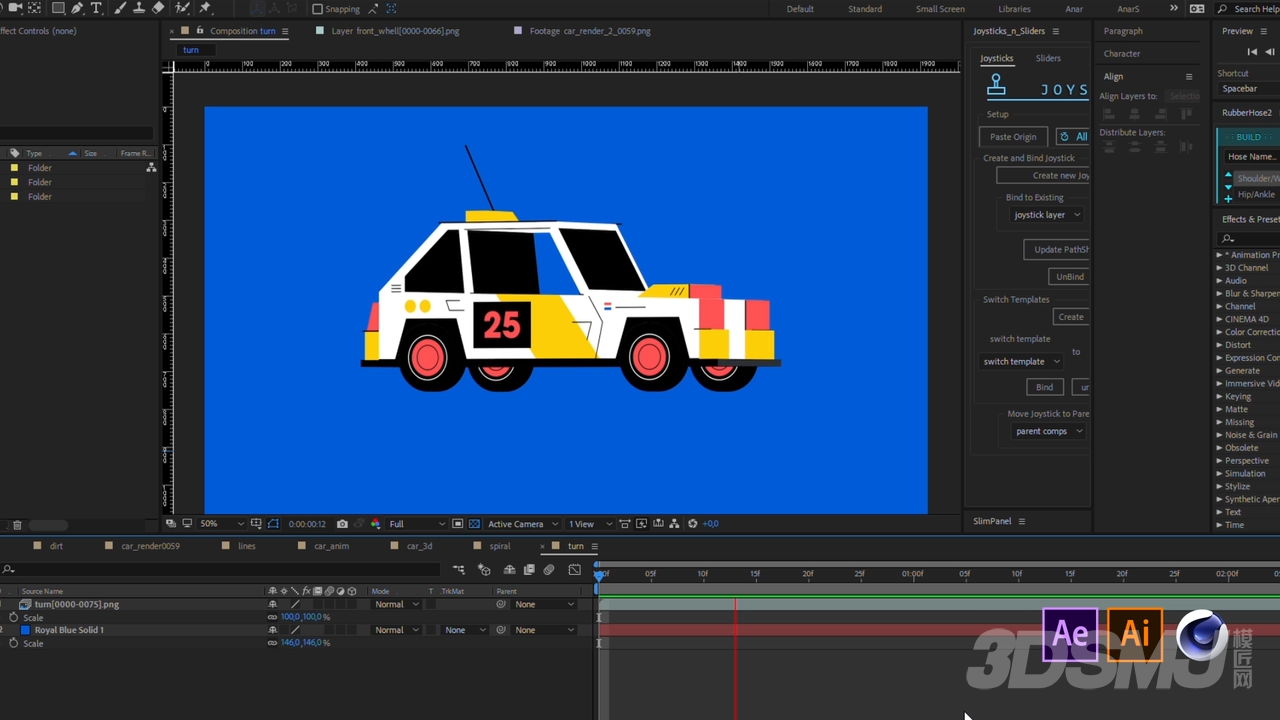Select the Eraser tool

click(x=159, y=8)
